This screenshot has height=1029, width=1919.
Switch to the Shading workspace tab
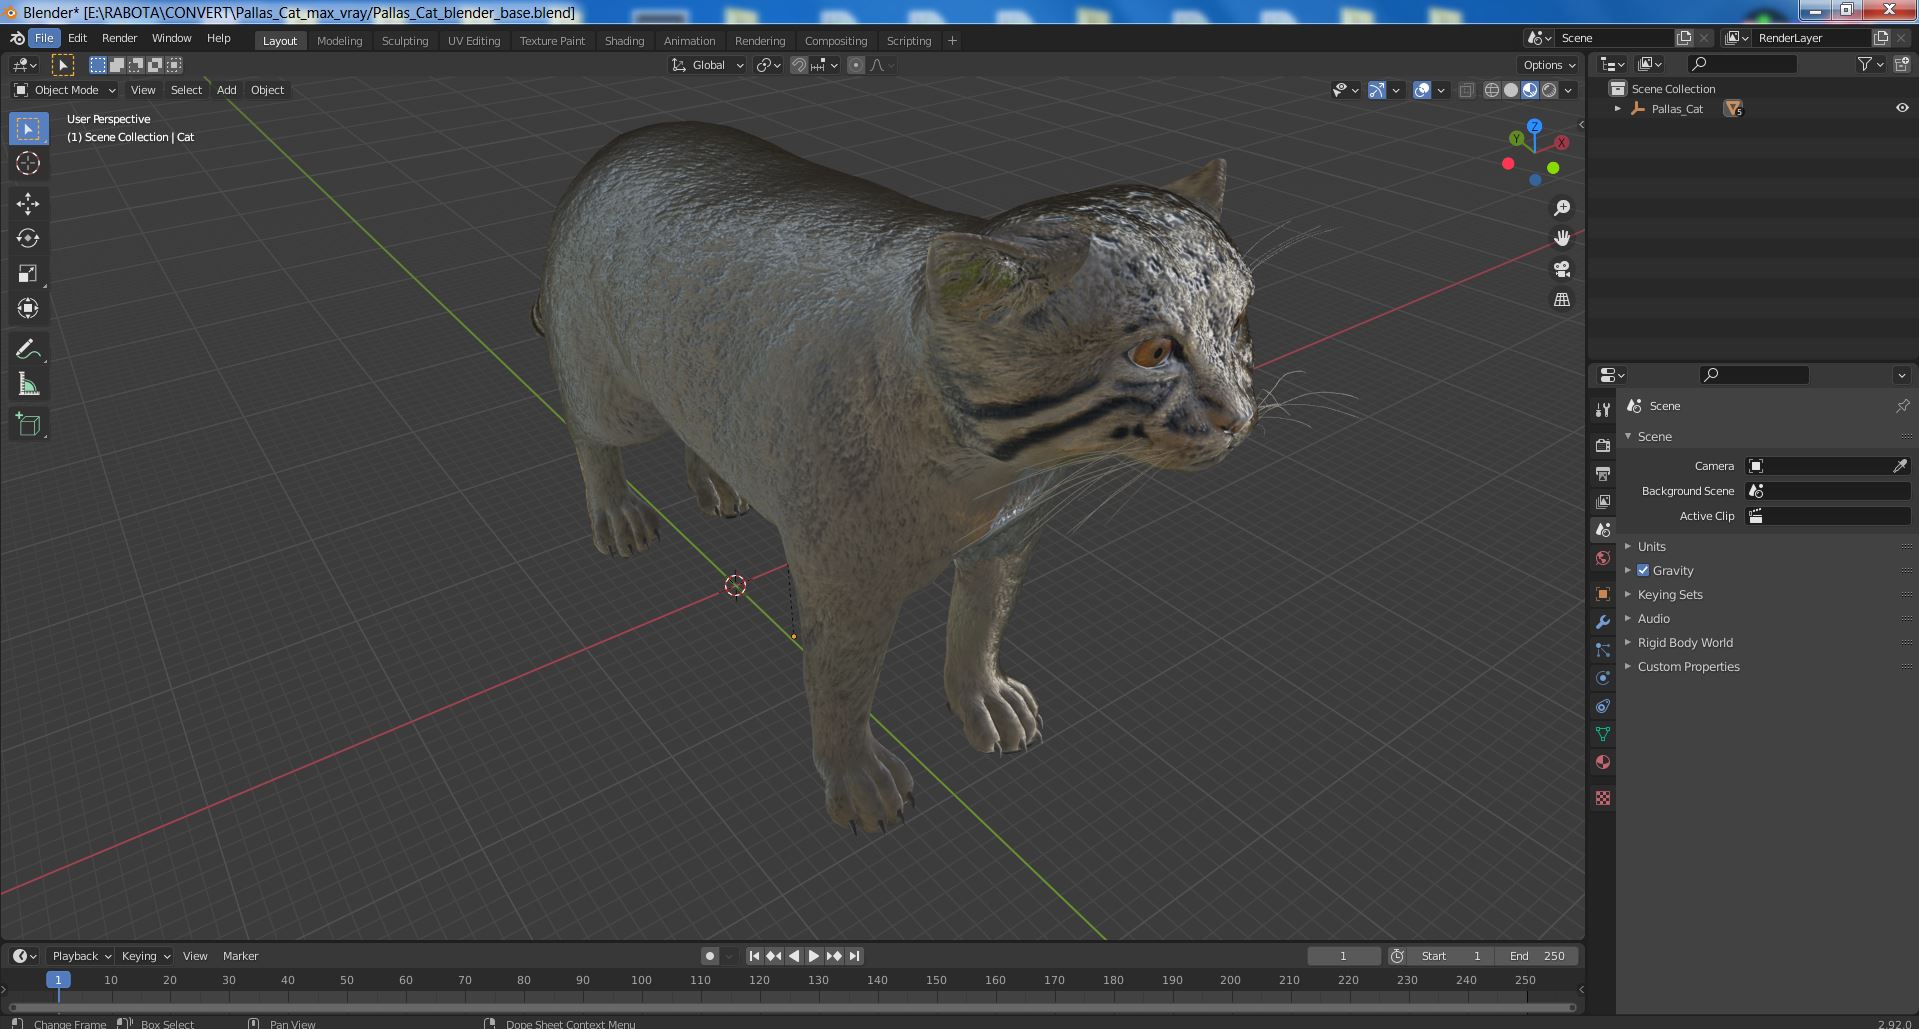tap(624, 41)
